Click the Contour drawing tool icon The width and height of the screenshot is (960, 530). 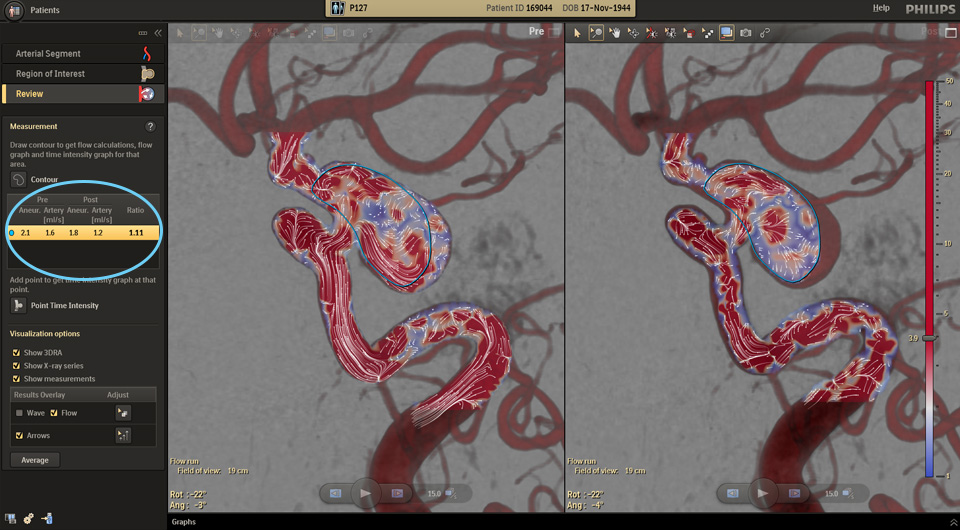pyautogui.click(x=19, y=180)
